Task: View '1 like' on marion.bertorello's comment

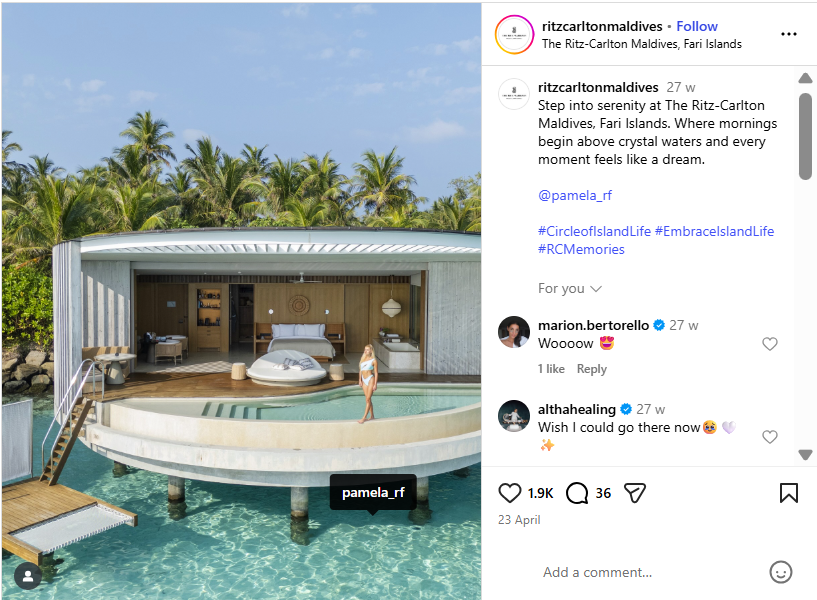Action: [x=551, y=368]
